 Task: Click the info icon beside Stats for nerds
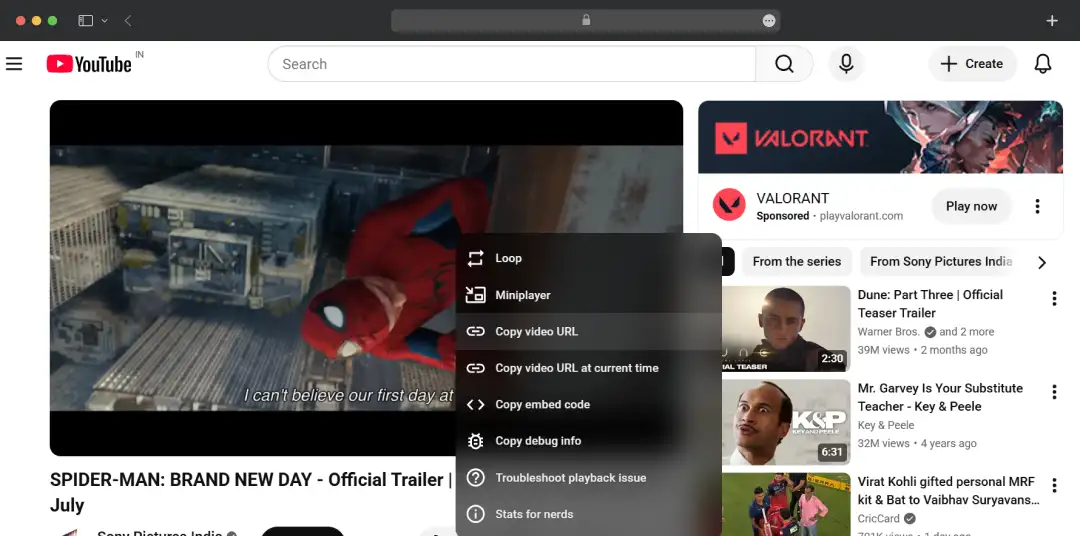pyautogui.click(x=475, y=514)
